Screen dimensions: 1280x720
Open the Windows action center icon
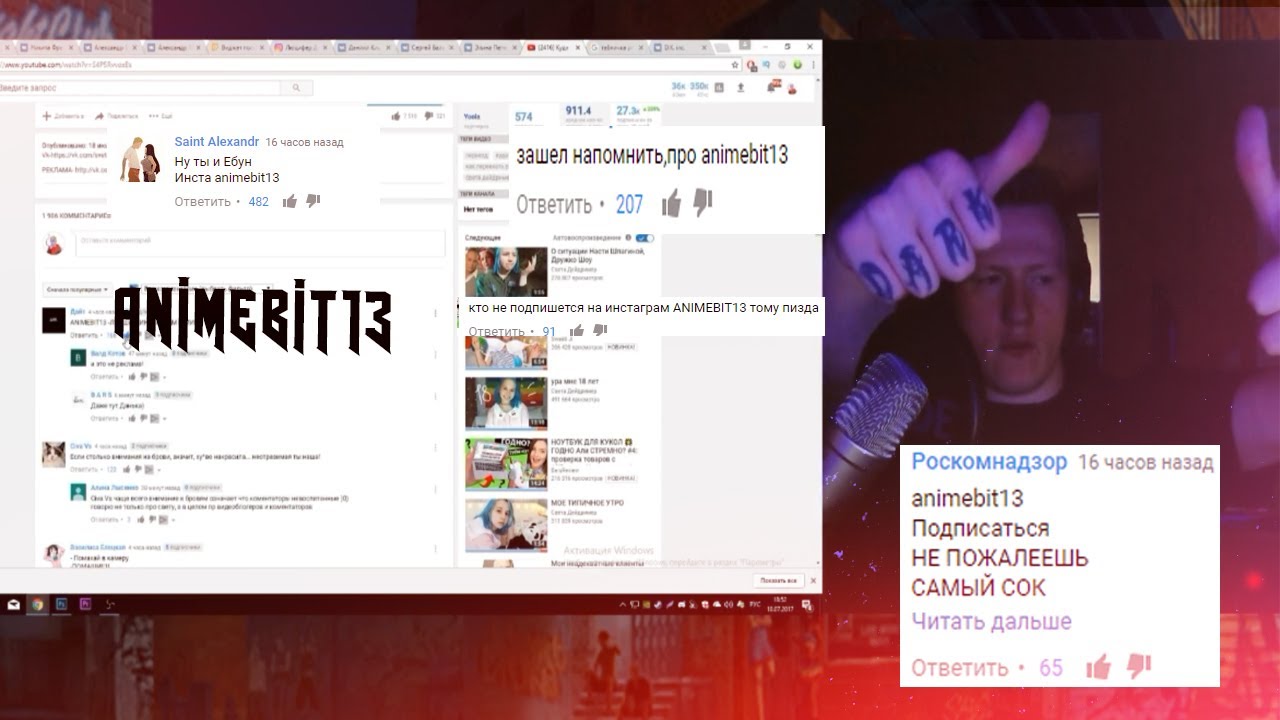click(x=806, y=604)
